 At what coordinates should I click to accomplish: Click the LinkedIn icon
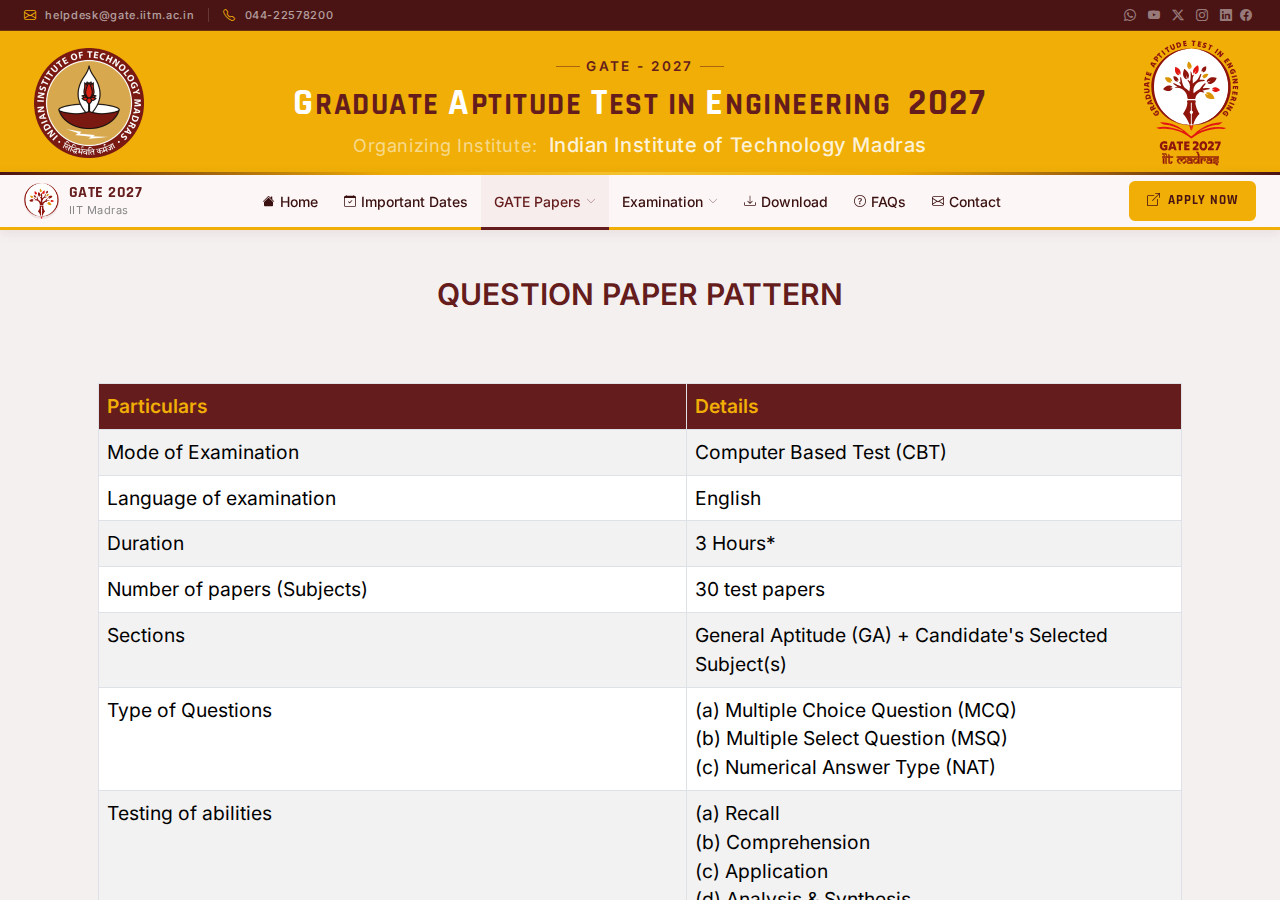coord(1226,15)
